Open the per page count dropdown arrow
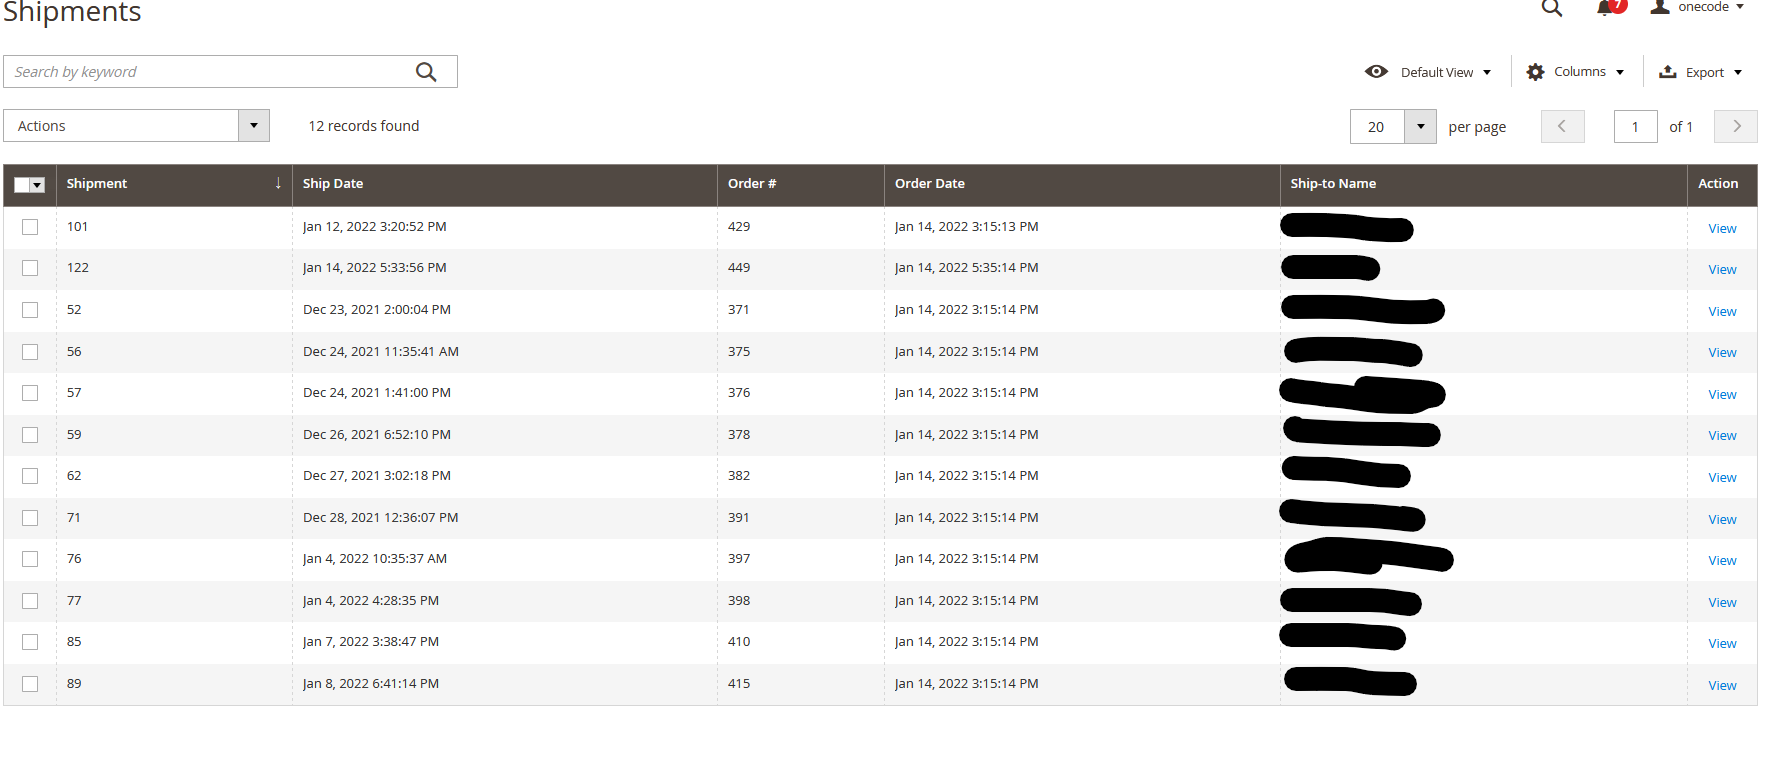Screen dimensions: 1776x759 tap(1420, 127)
